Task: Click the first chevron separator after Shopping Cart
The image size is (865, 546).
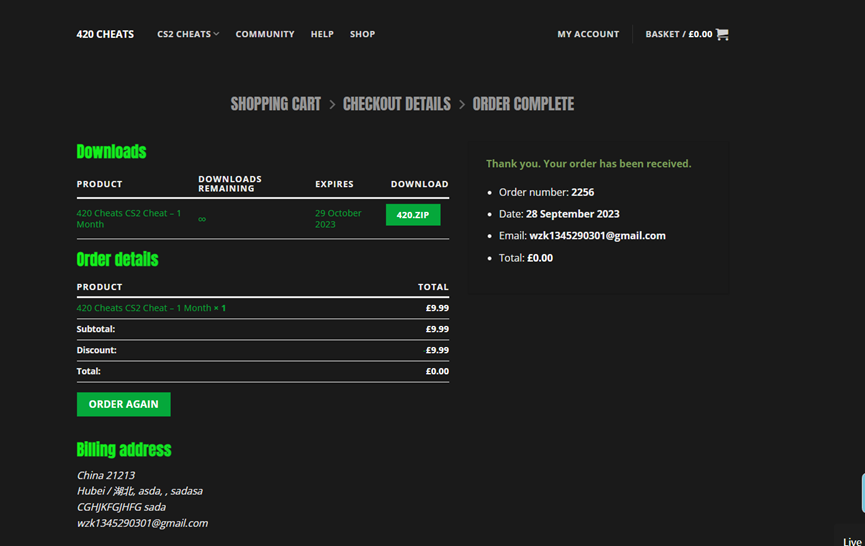Action: [x=332, y=104]
